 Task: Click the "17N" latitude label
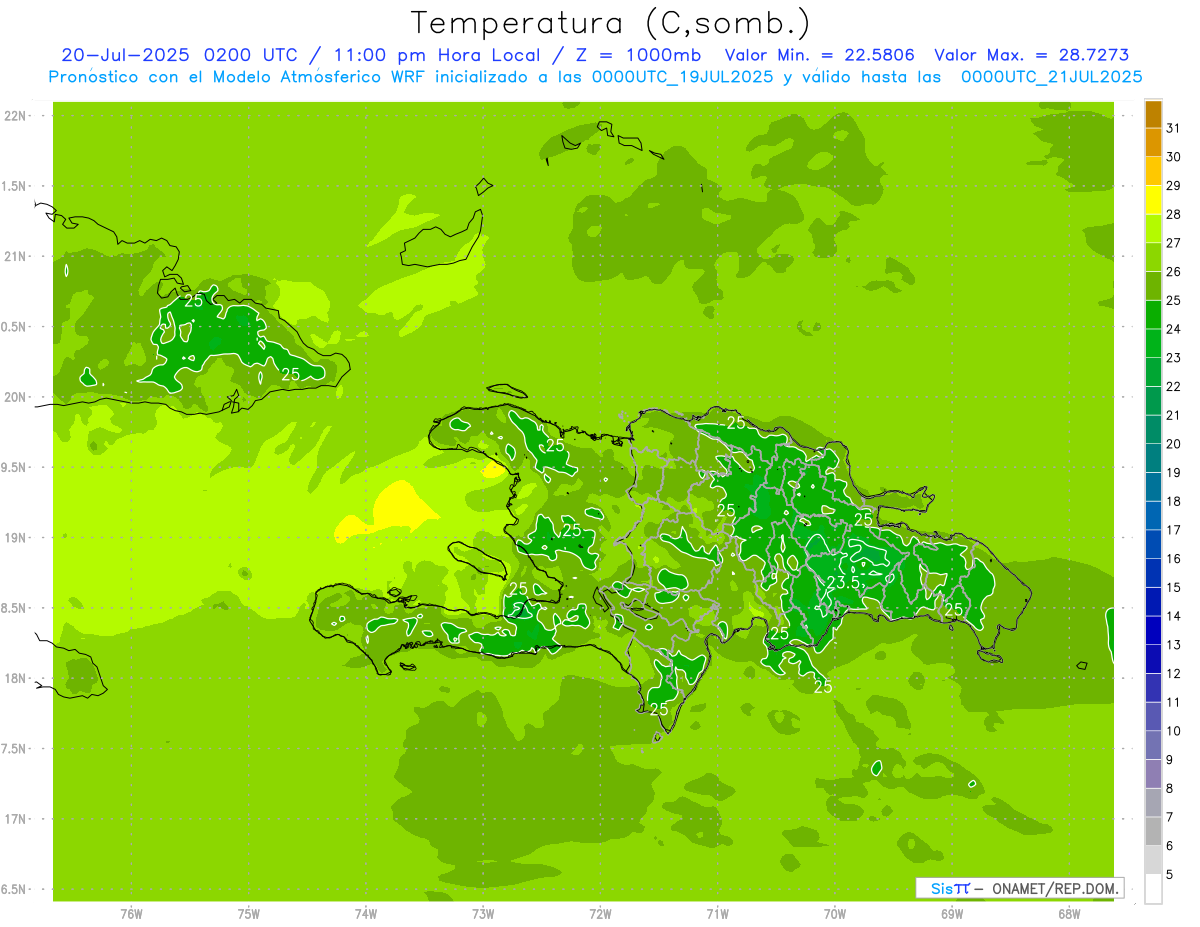16,819
